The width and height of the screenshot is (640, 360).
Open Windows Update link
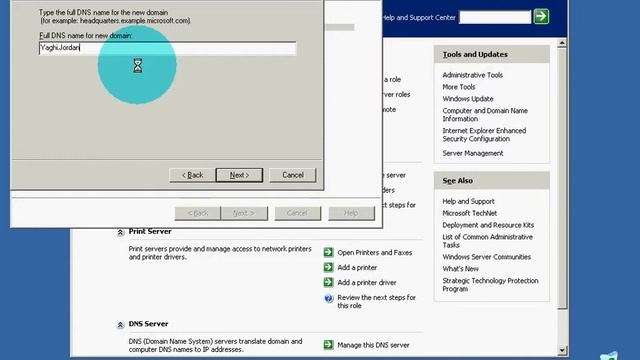[x=468, y=99]
